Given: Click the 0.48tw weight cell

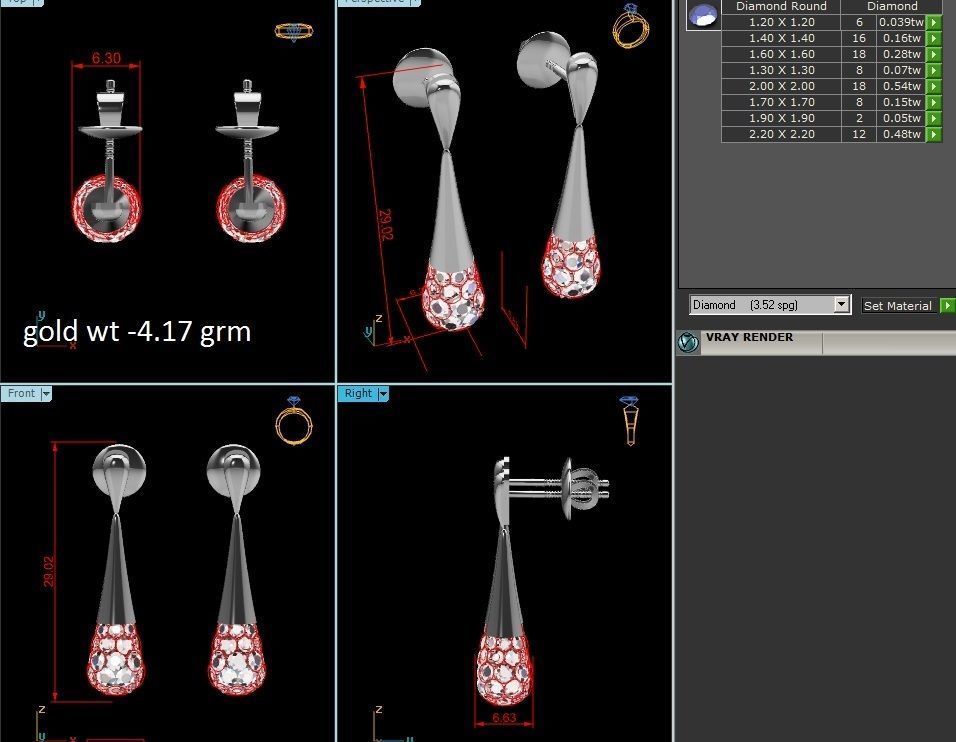Looking at the screenshot, I should click(x=901, y=134).
